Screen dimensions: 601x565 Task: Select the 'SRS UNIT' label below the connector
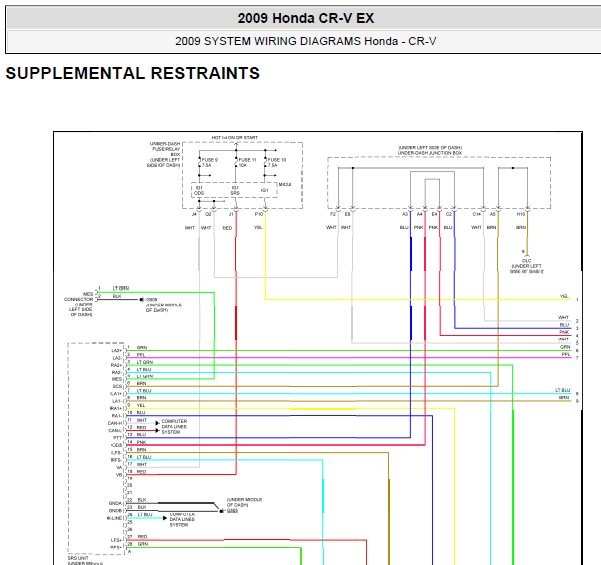78,558
